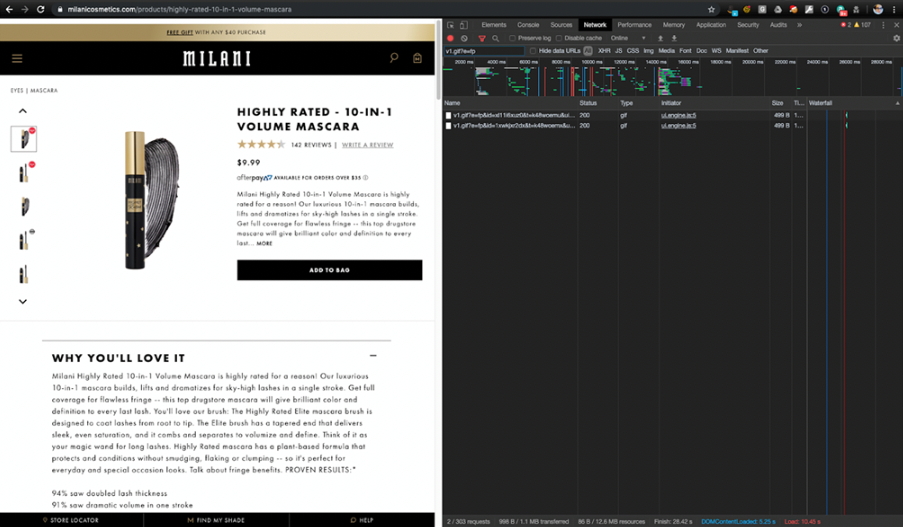Click the page's vertical scrollbar
The image size is (903, 527).
point(438,60)
